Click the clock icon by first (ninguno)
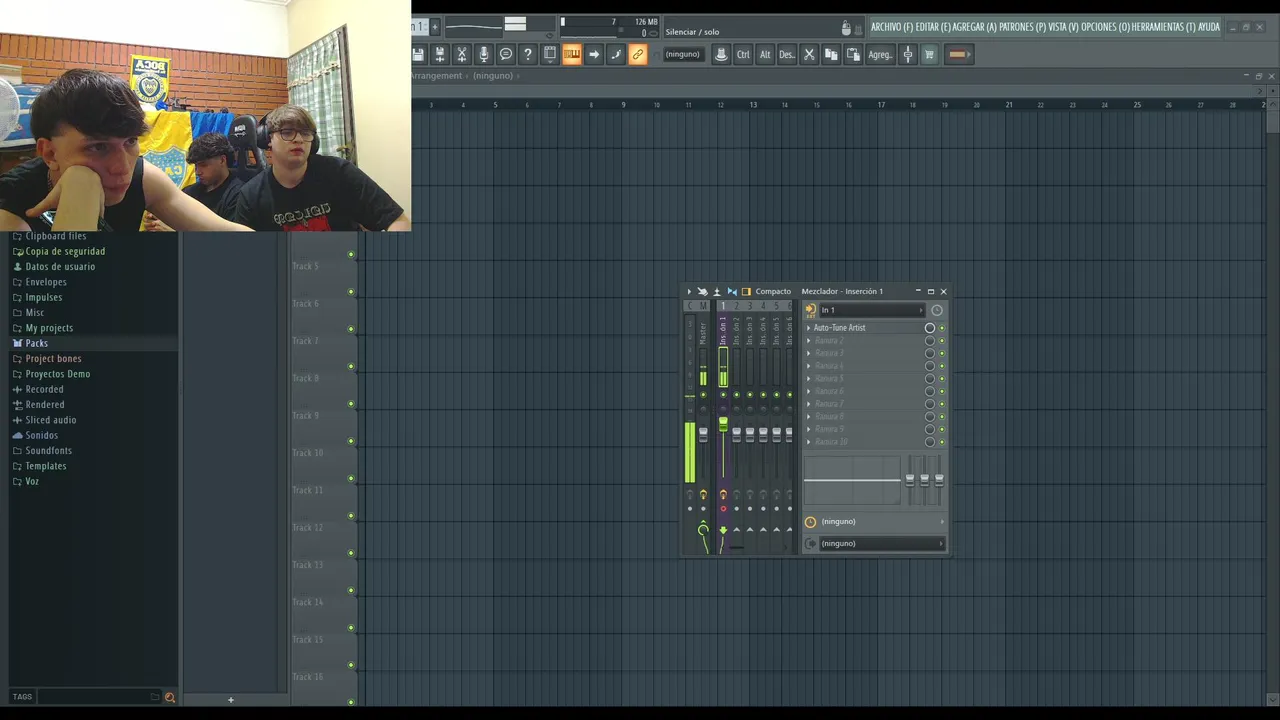The image size is (1280, 720). (811, 522)
